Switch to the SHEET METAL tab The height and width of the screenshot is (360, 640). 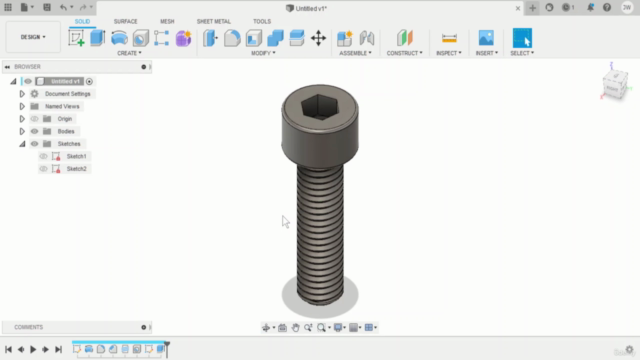213,21
